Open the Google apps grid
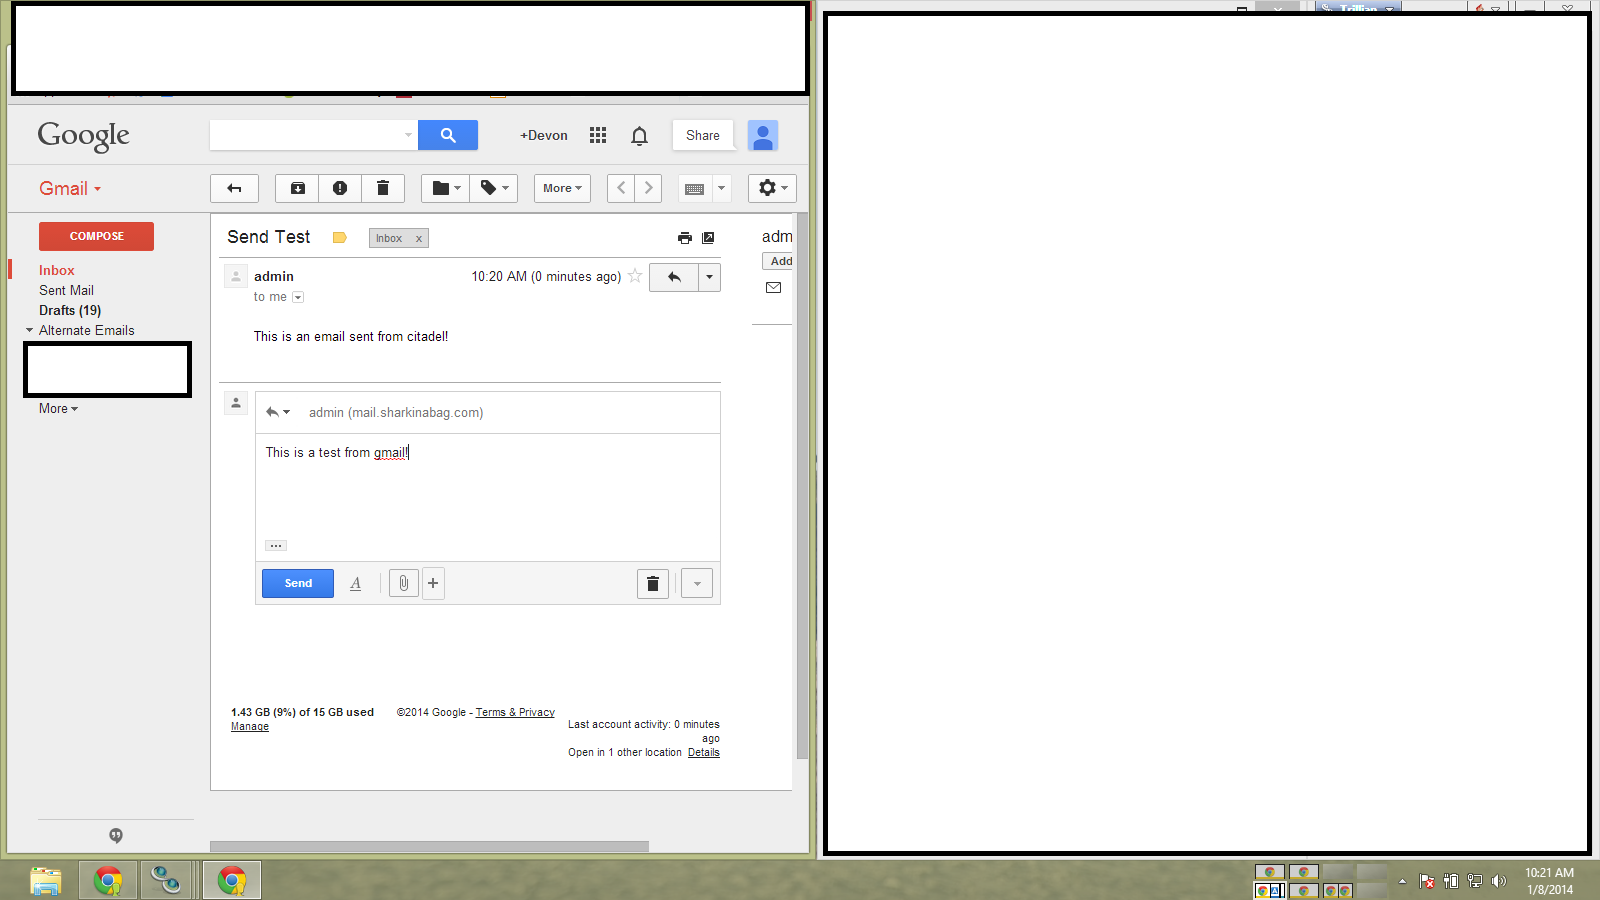Screen dimensions: 1600x900 click(x=598, y=135)
